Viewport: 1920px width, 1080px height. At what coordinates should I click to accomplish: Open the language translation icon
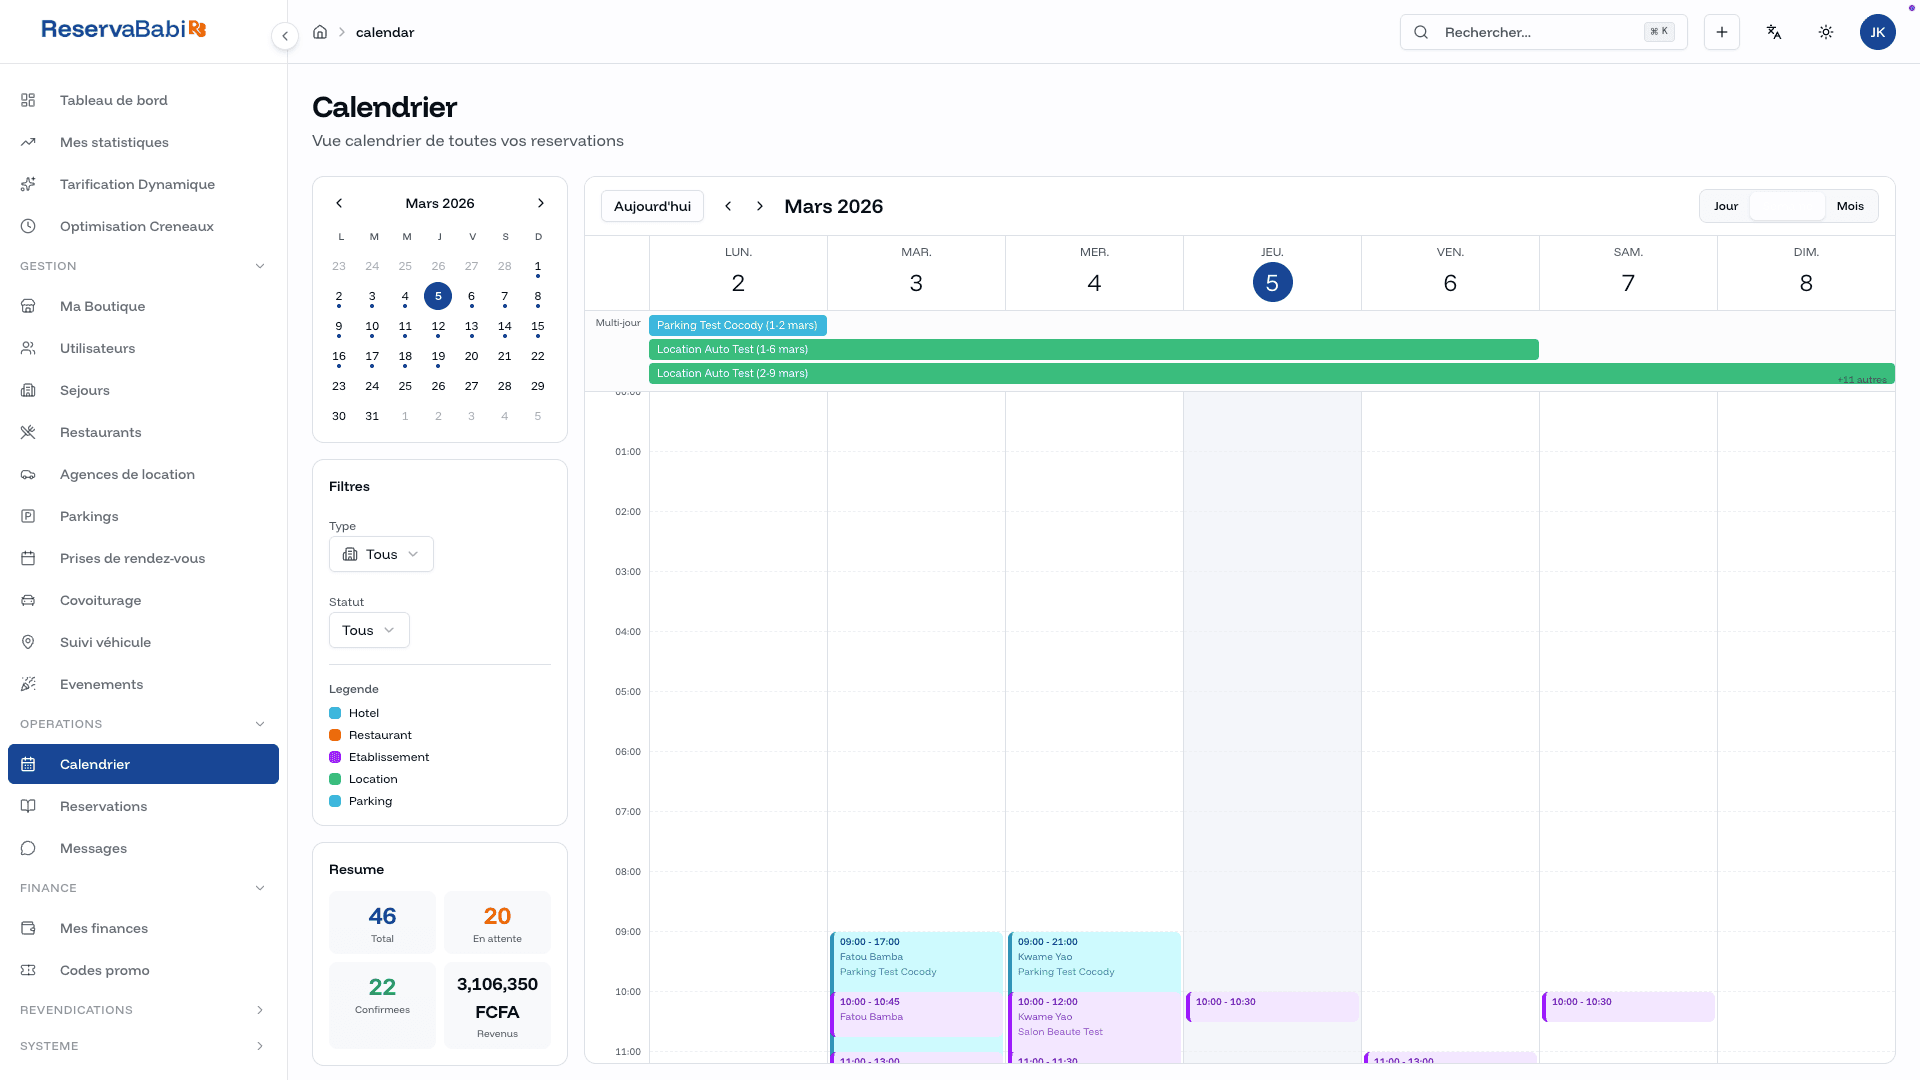tap(1774, 32)
